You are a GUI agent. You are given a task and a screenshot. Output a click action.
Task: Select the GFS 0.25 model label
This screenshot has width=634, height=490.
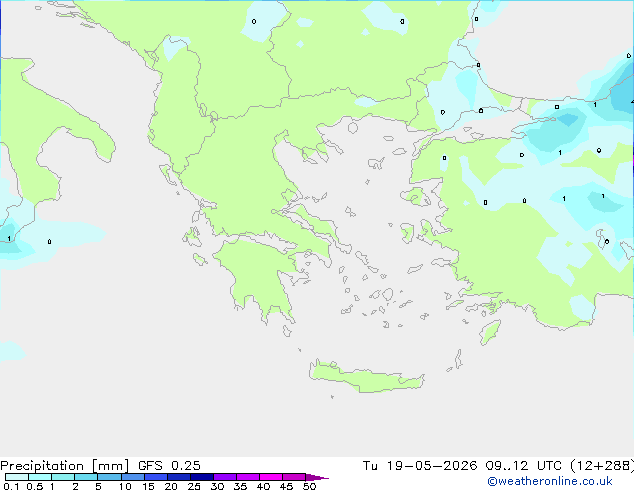click(x=169, y=466)
